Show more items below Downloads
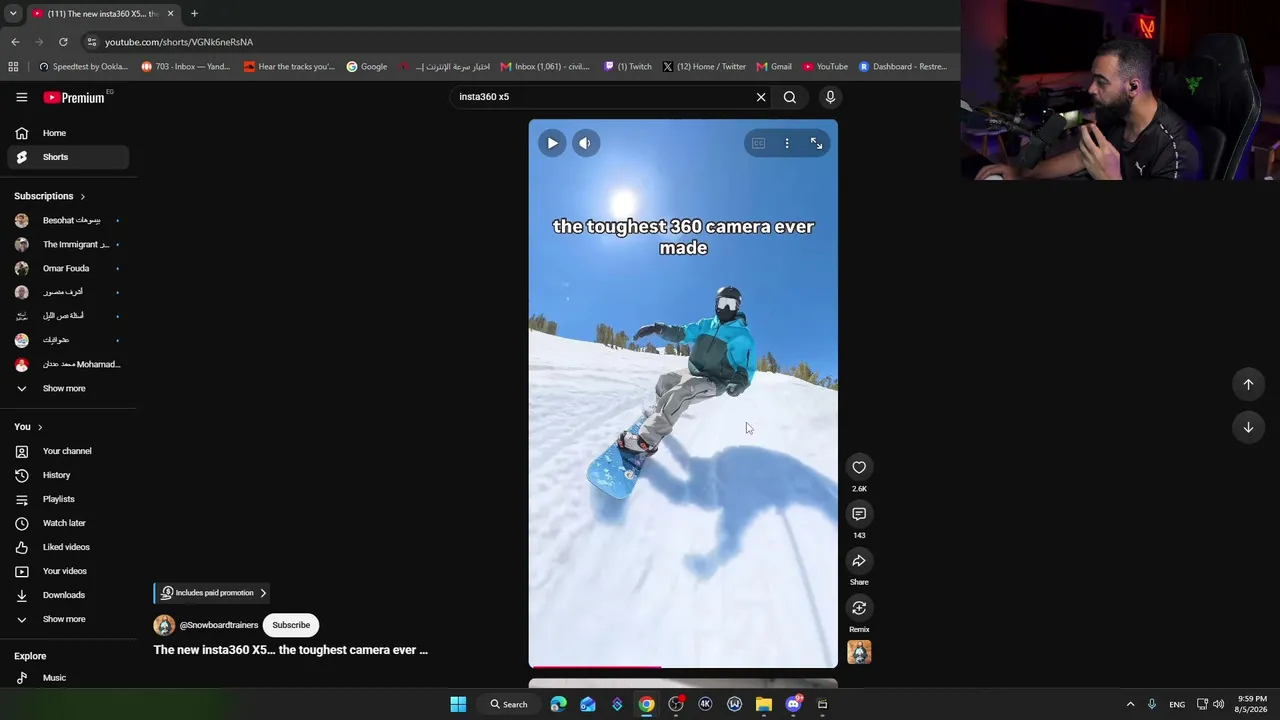The height and width of the screenshot is (720, 1280). tap(68, 619)
